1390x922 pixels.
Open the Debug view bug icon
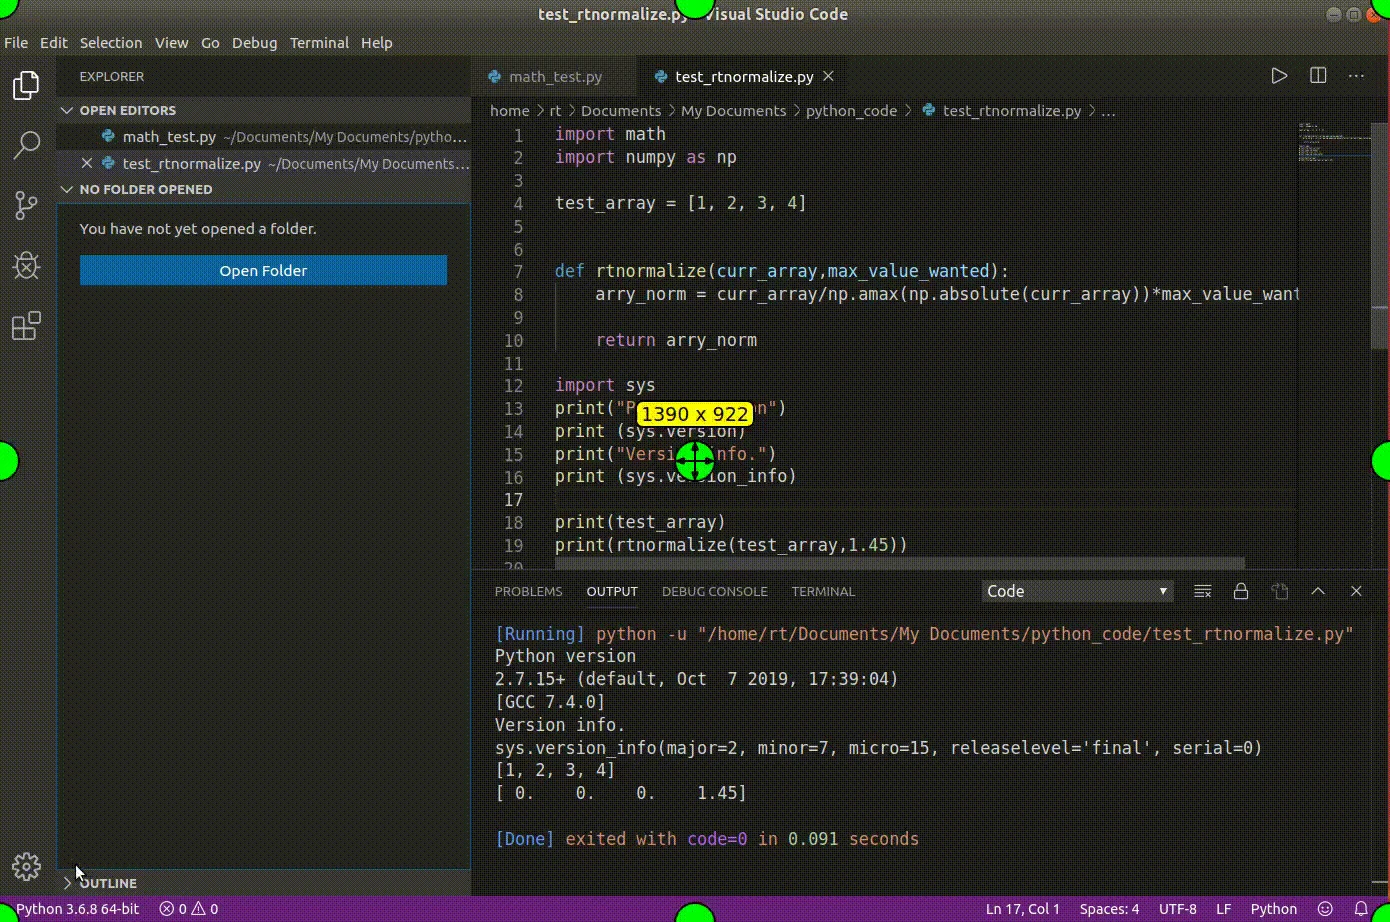pyautogui.click(x=27, y=265)
